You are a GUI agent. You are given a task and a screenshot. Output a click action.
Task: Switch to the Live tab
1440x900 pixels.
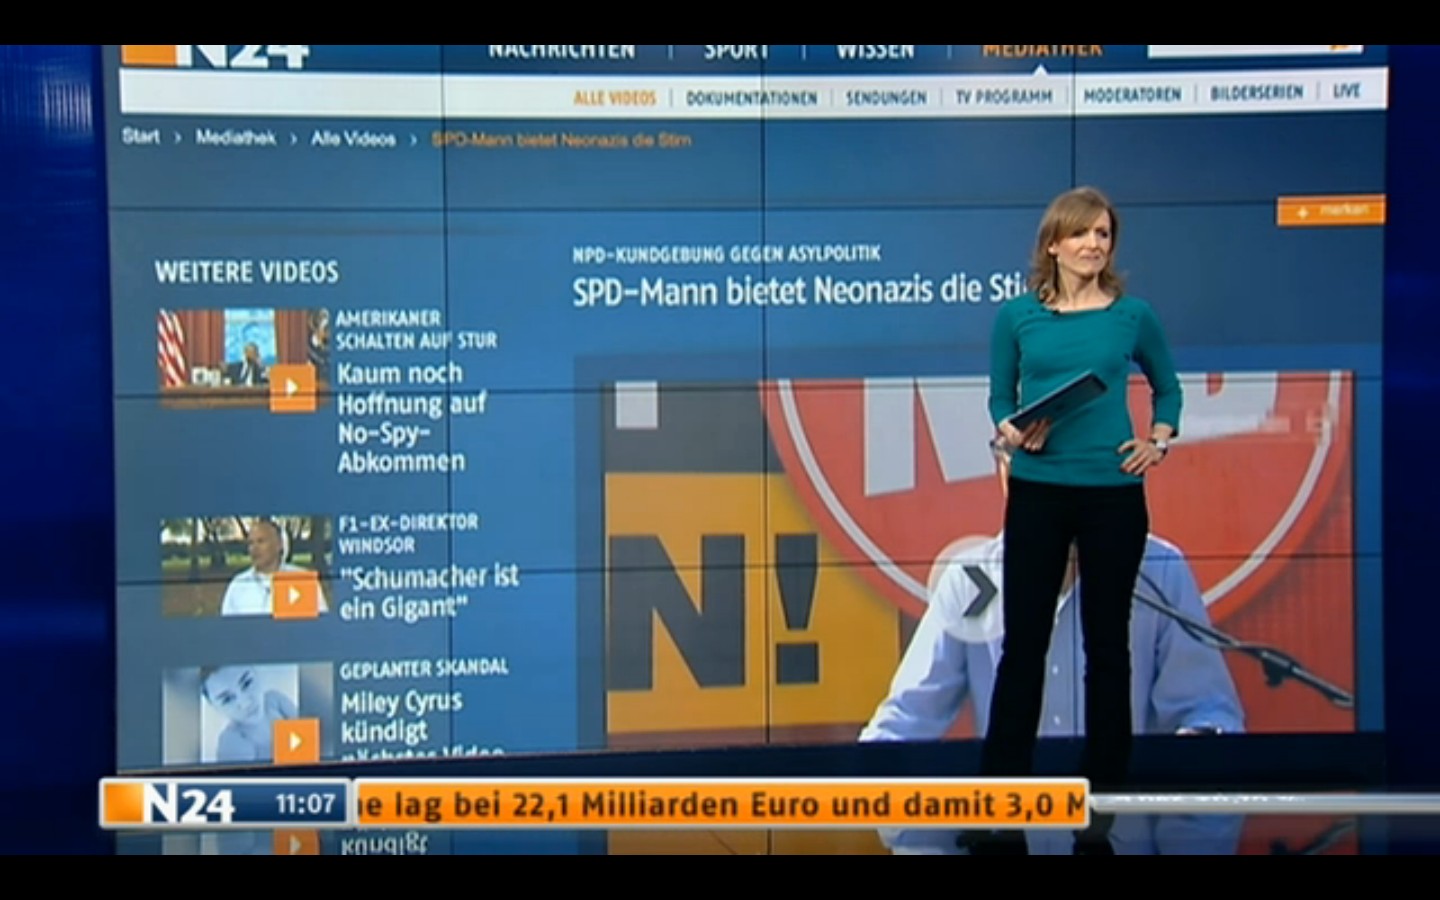[x=1346, y=91]
